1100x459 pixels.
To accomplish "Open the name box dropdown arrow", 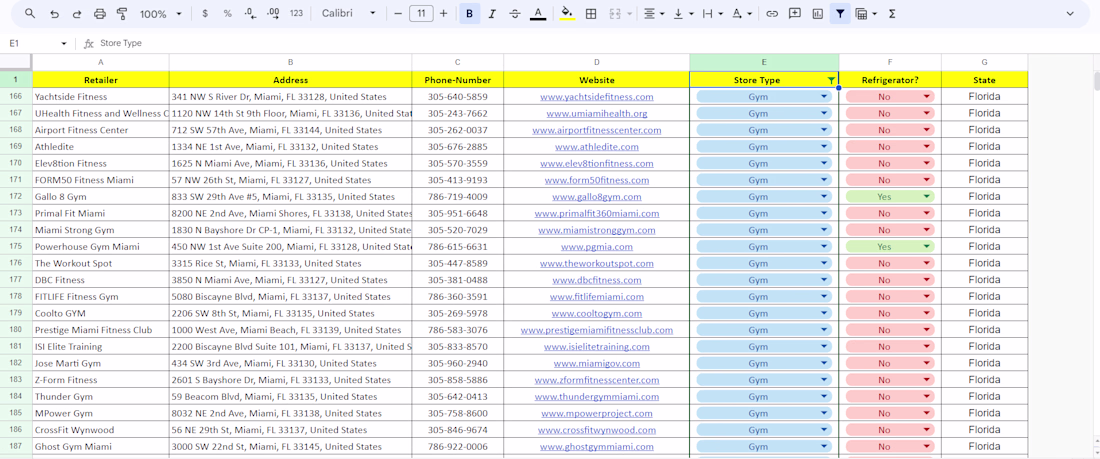I will coord(64,44).
